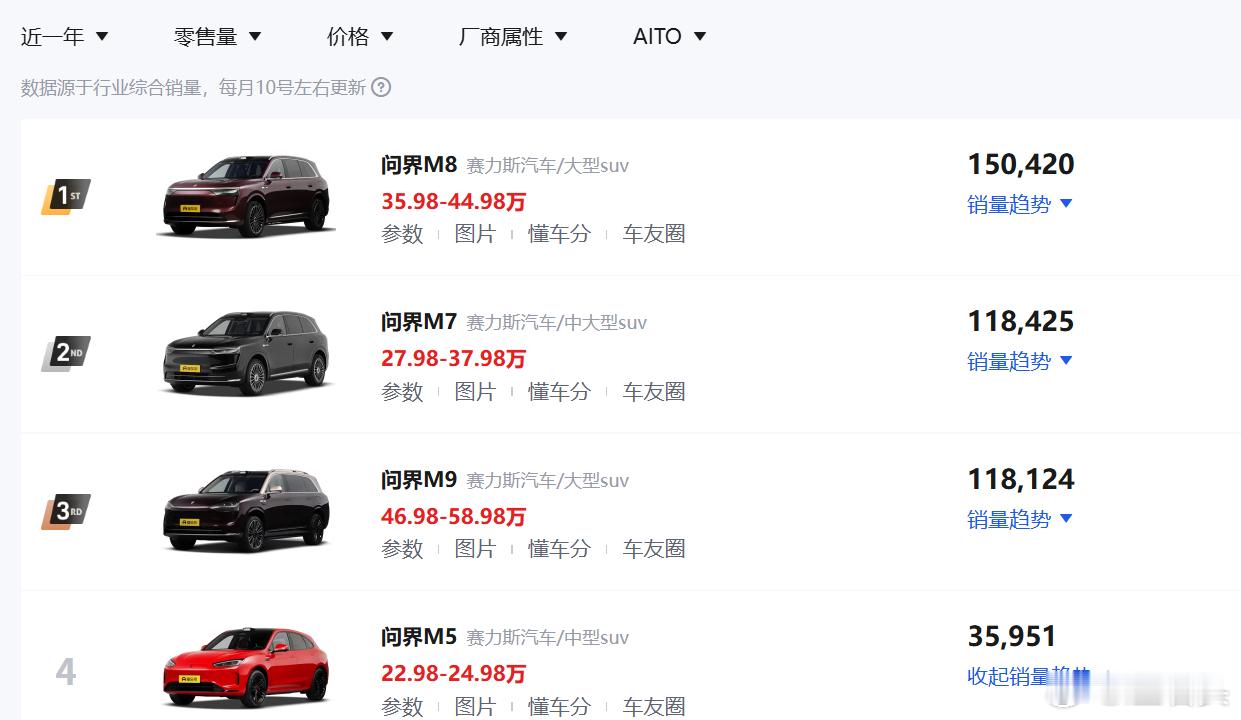The height and width of the screenshot is (720, 1241).
Task: Click the 2nd place rank badge
Action: pyautogui.click(x=66, y=353)
